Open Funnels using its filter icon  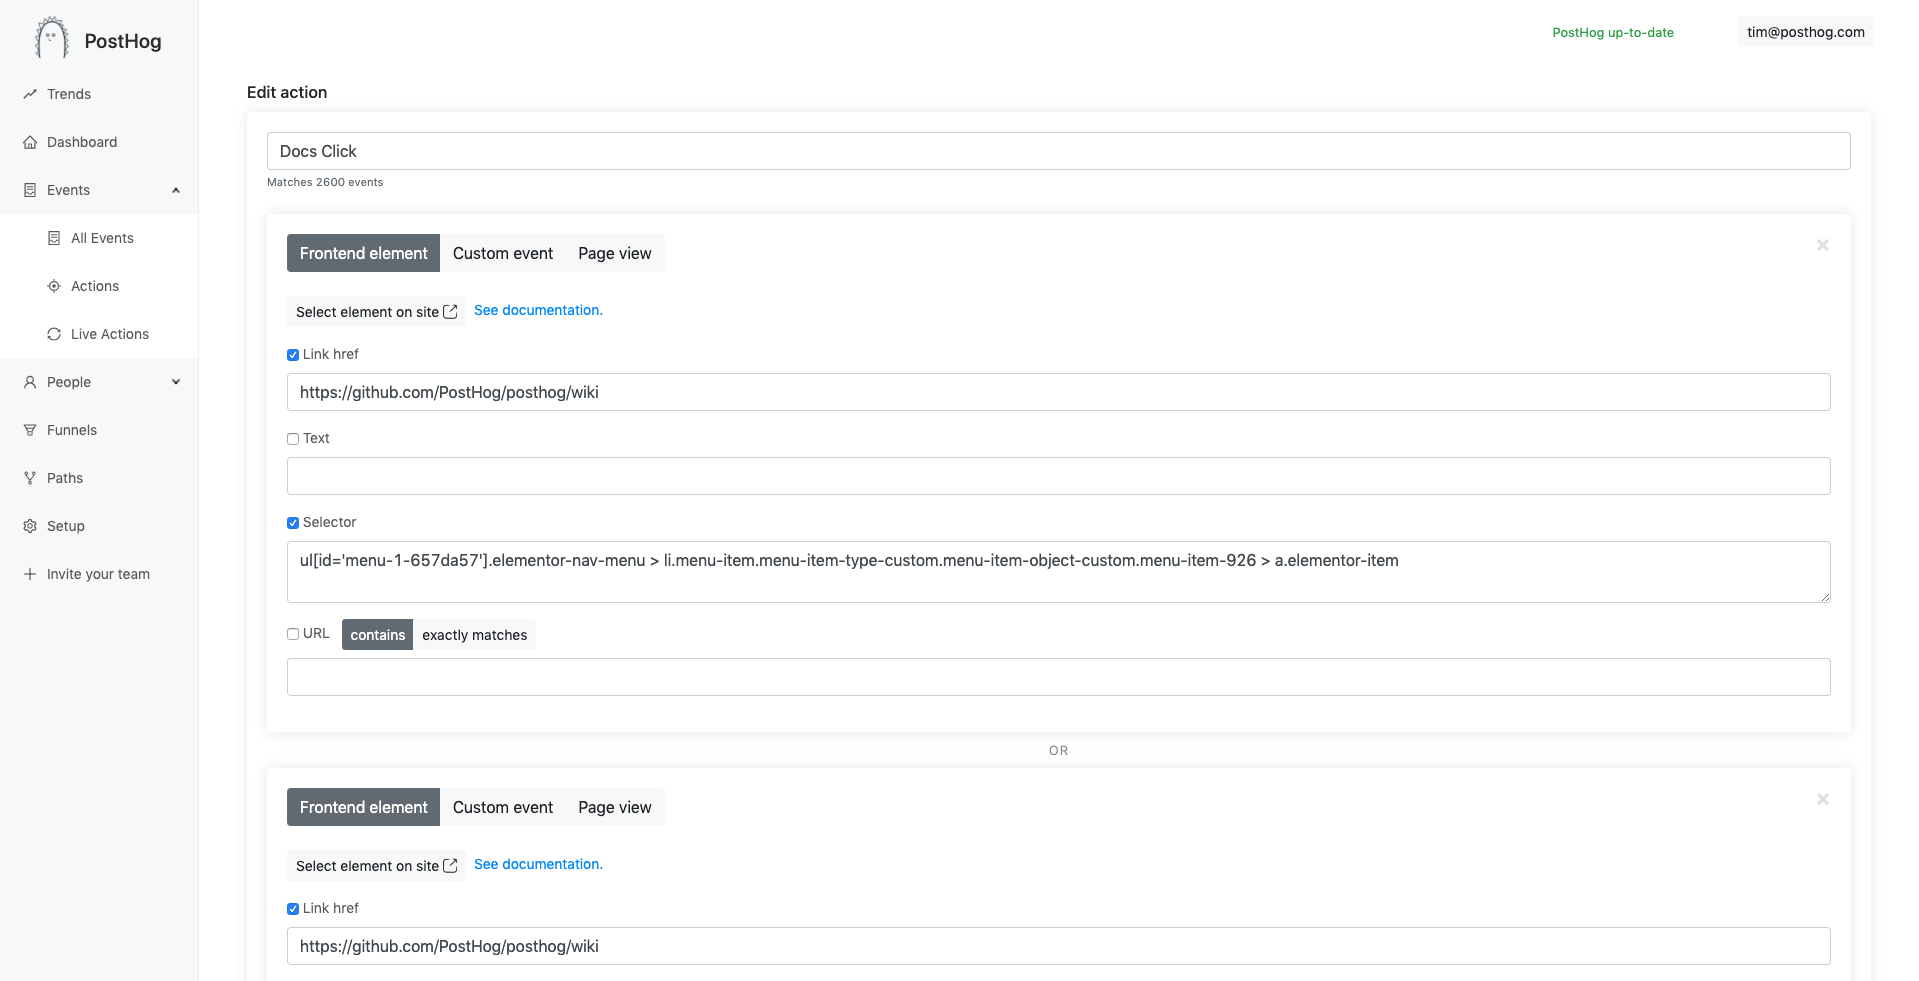click(x=30, y=430)
